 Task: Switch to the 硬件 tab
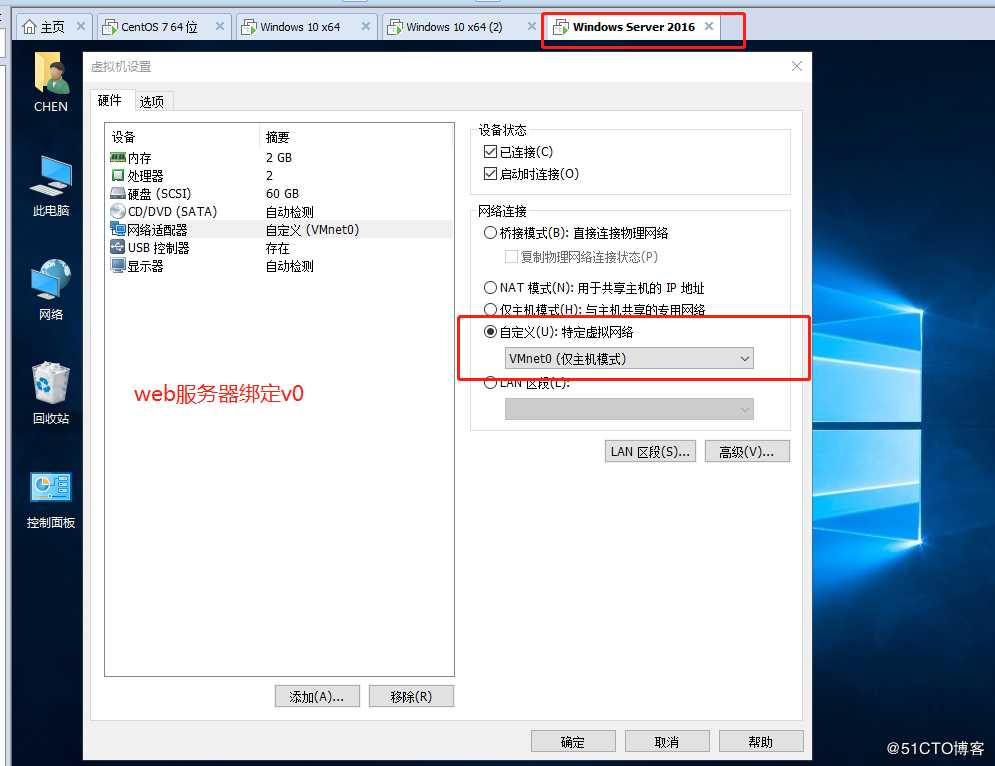click(110, 100)
